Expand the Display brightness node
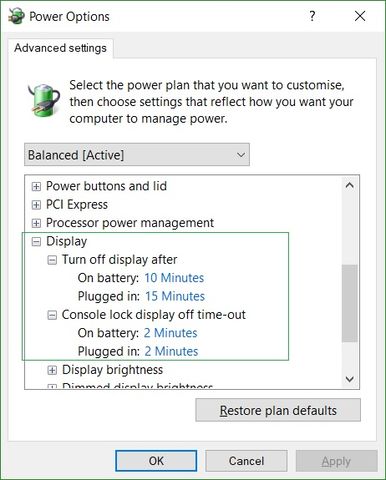Viewport: 386px width, 480px height. pos(52,370)
